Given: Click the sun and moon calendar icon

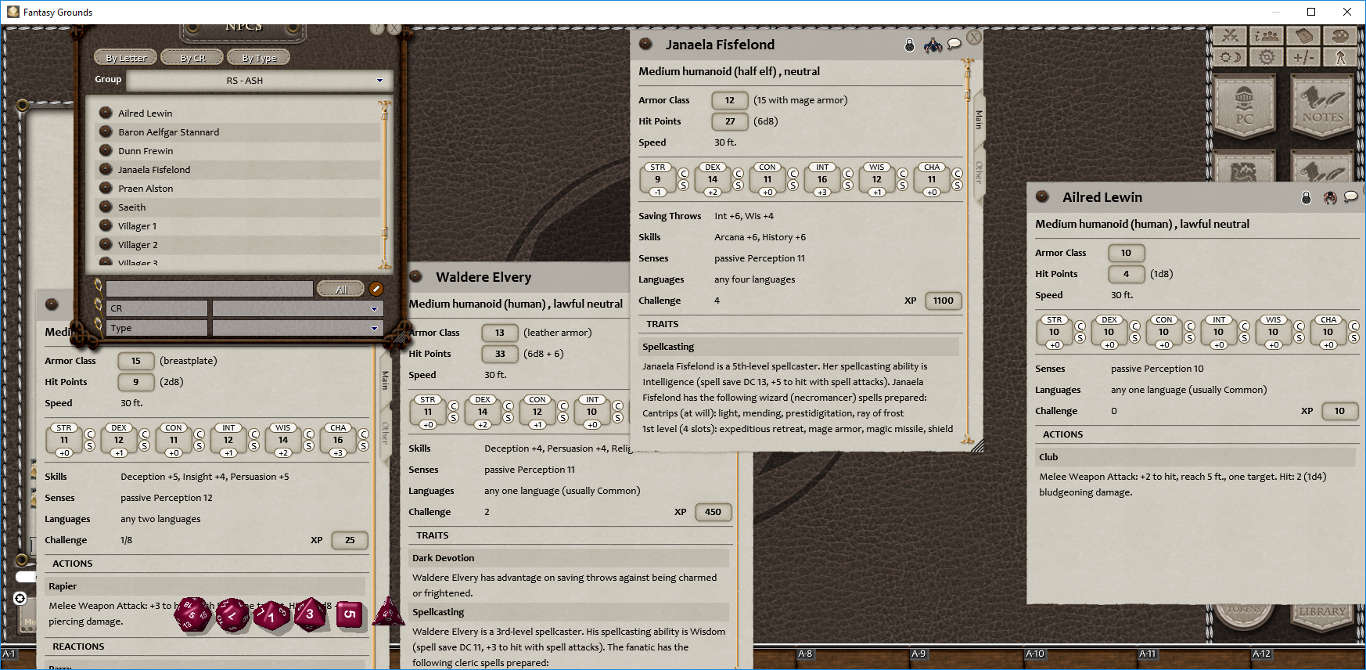Looking at the screenshot, I should pos(1230,58).
